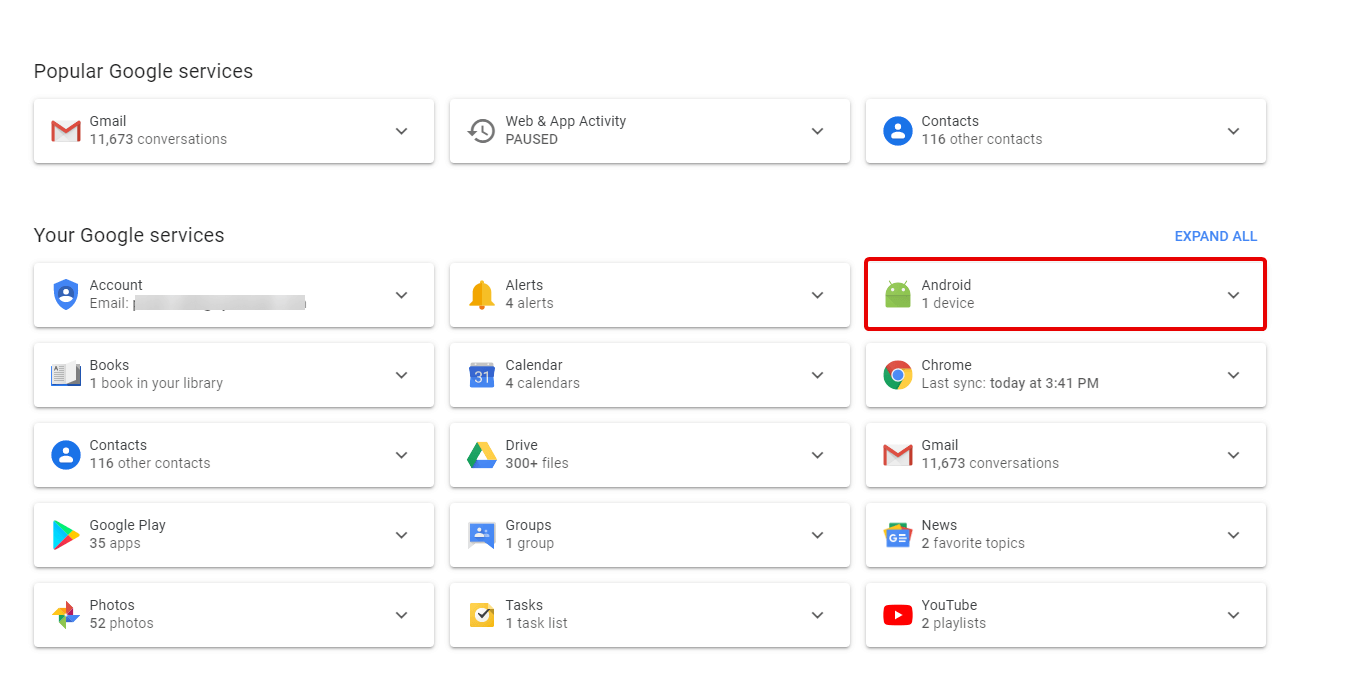Collapse the Alerts section chevron
The width and height of the screenshot is (1368, 676).
[817, 294]
